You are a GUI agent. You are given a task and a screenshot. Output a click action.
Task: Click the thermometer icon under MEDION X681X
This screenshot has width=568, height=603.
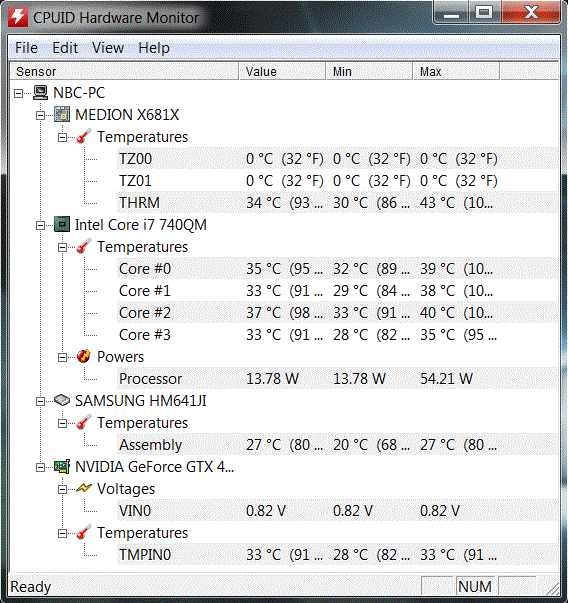point(83,137)
